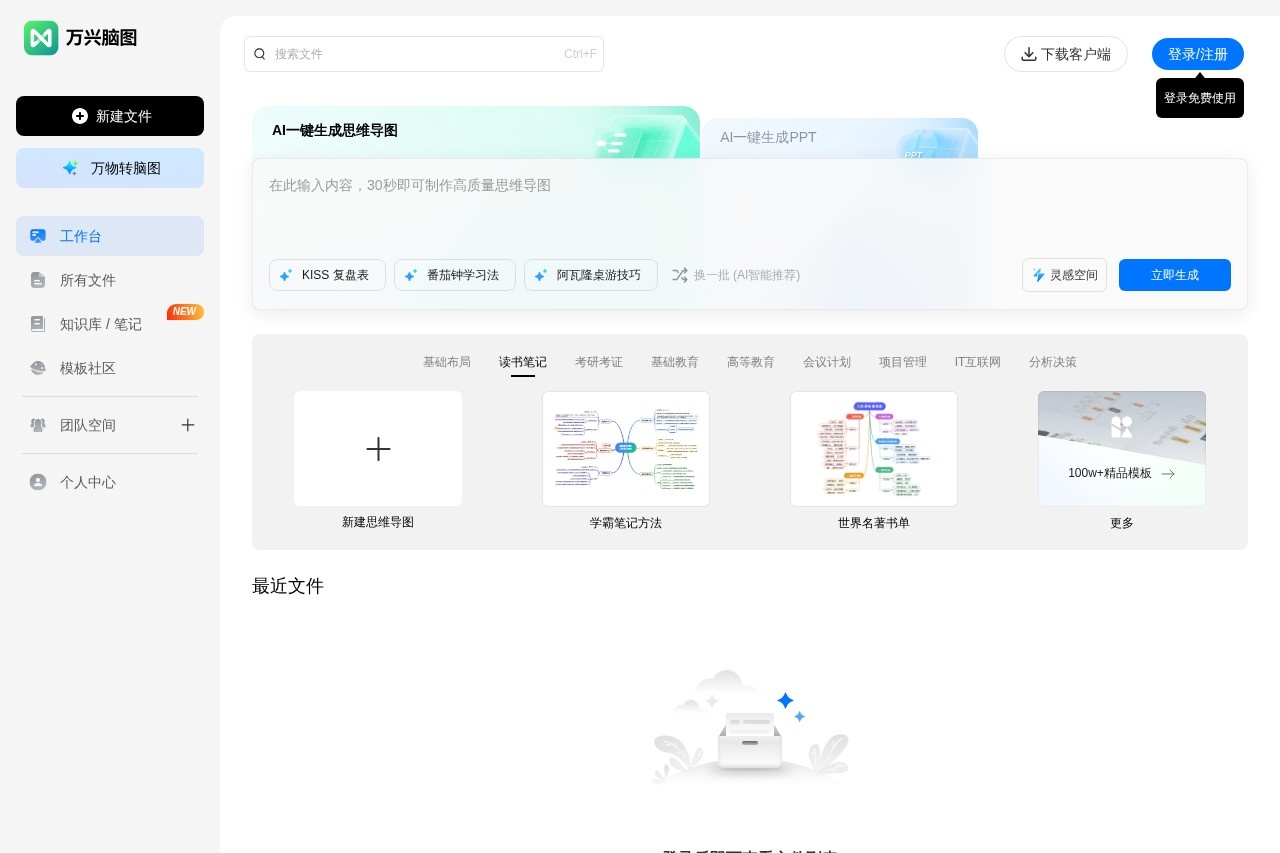Image resolution: width=1280 pixels, height=853 pixels.
Task: Open 所有文件 from the sidebar
Action: [x=87, y=281]
